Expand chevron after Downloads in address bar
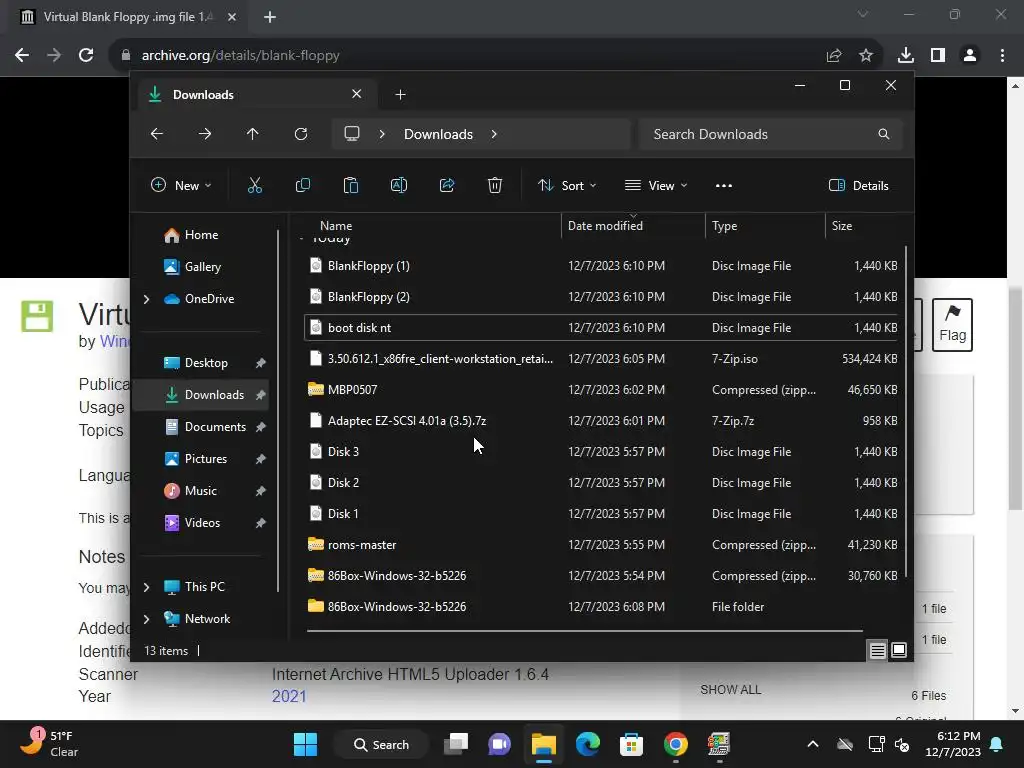The height and width of the screenshot is (768, 1024). pyautogui.click(x=494, y=134)
